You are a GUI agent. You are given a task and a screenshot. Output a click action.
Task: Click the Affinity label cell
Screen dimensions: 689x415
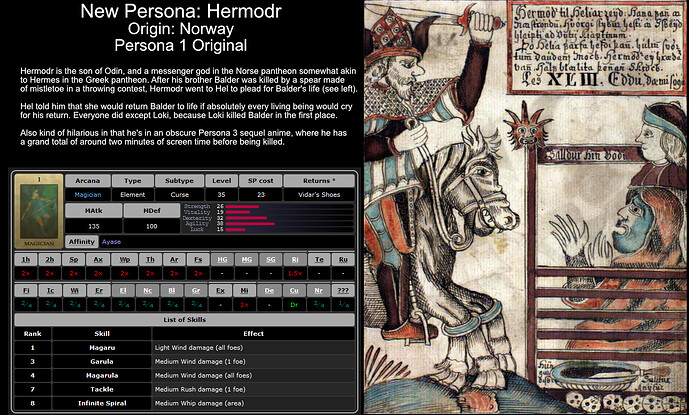(x=82, y=241)
